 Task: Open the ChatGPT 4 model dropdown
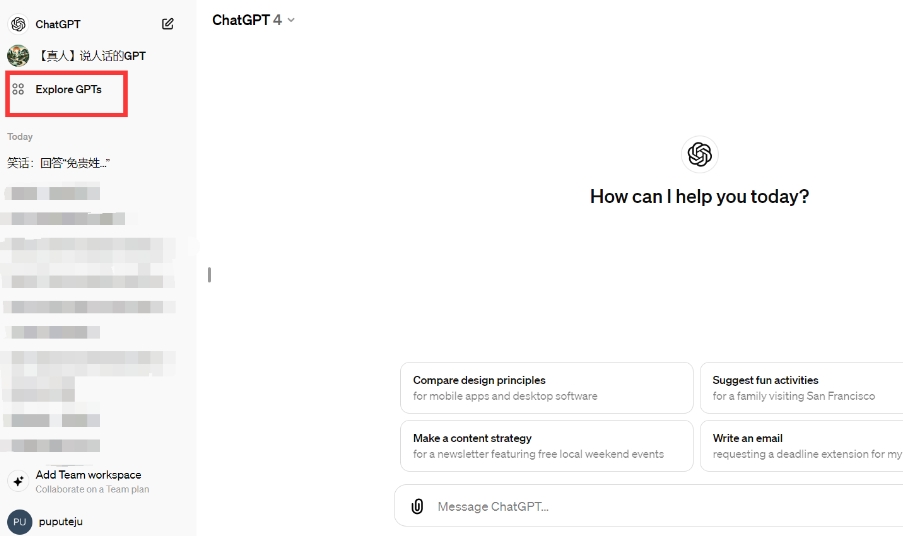[x=253, y=20]
